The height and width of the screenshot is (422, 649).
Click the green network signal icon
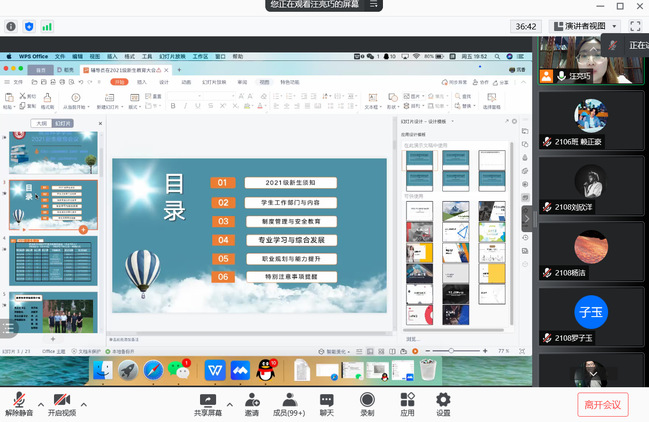click(x=47, y=26)
